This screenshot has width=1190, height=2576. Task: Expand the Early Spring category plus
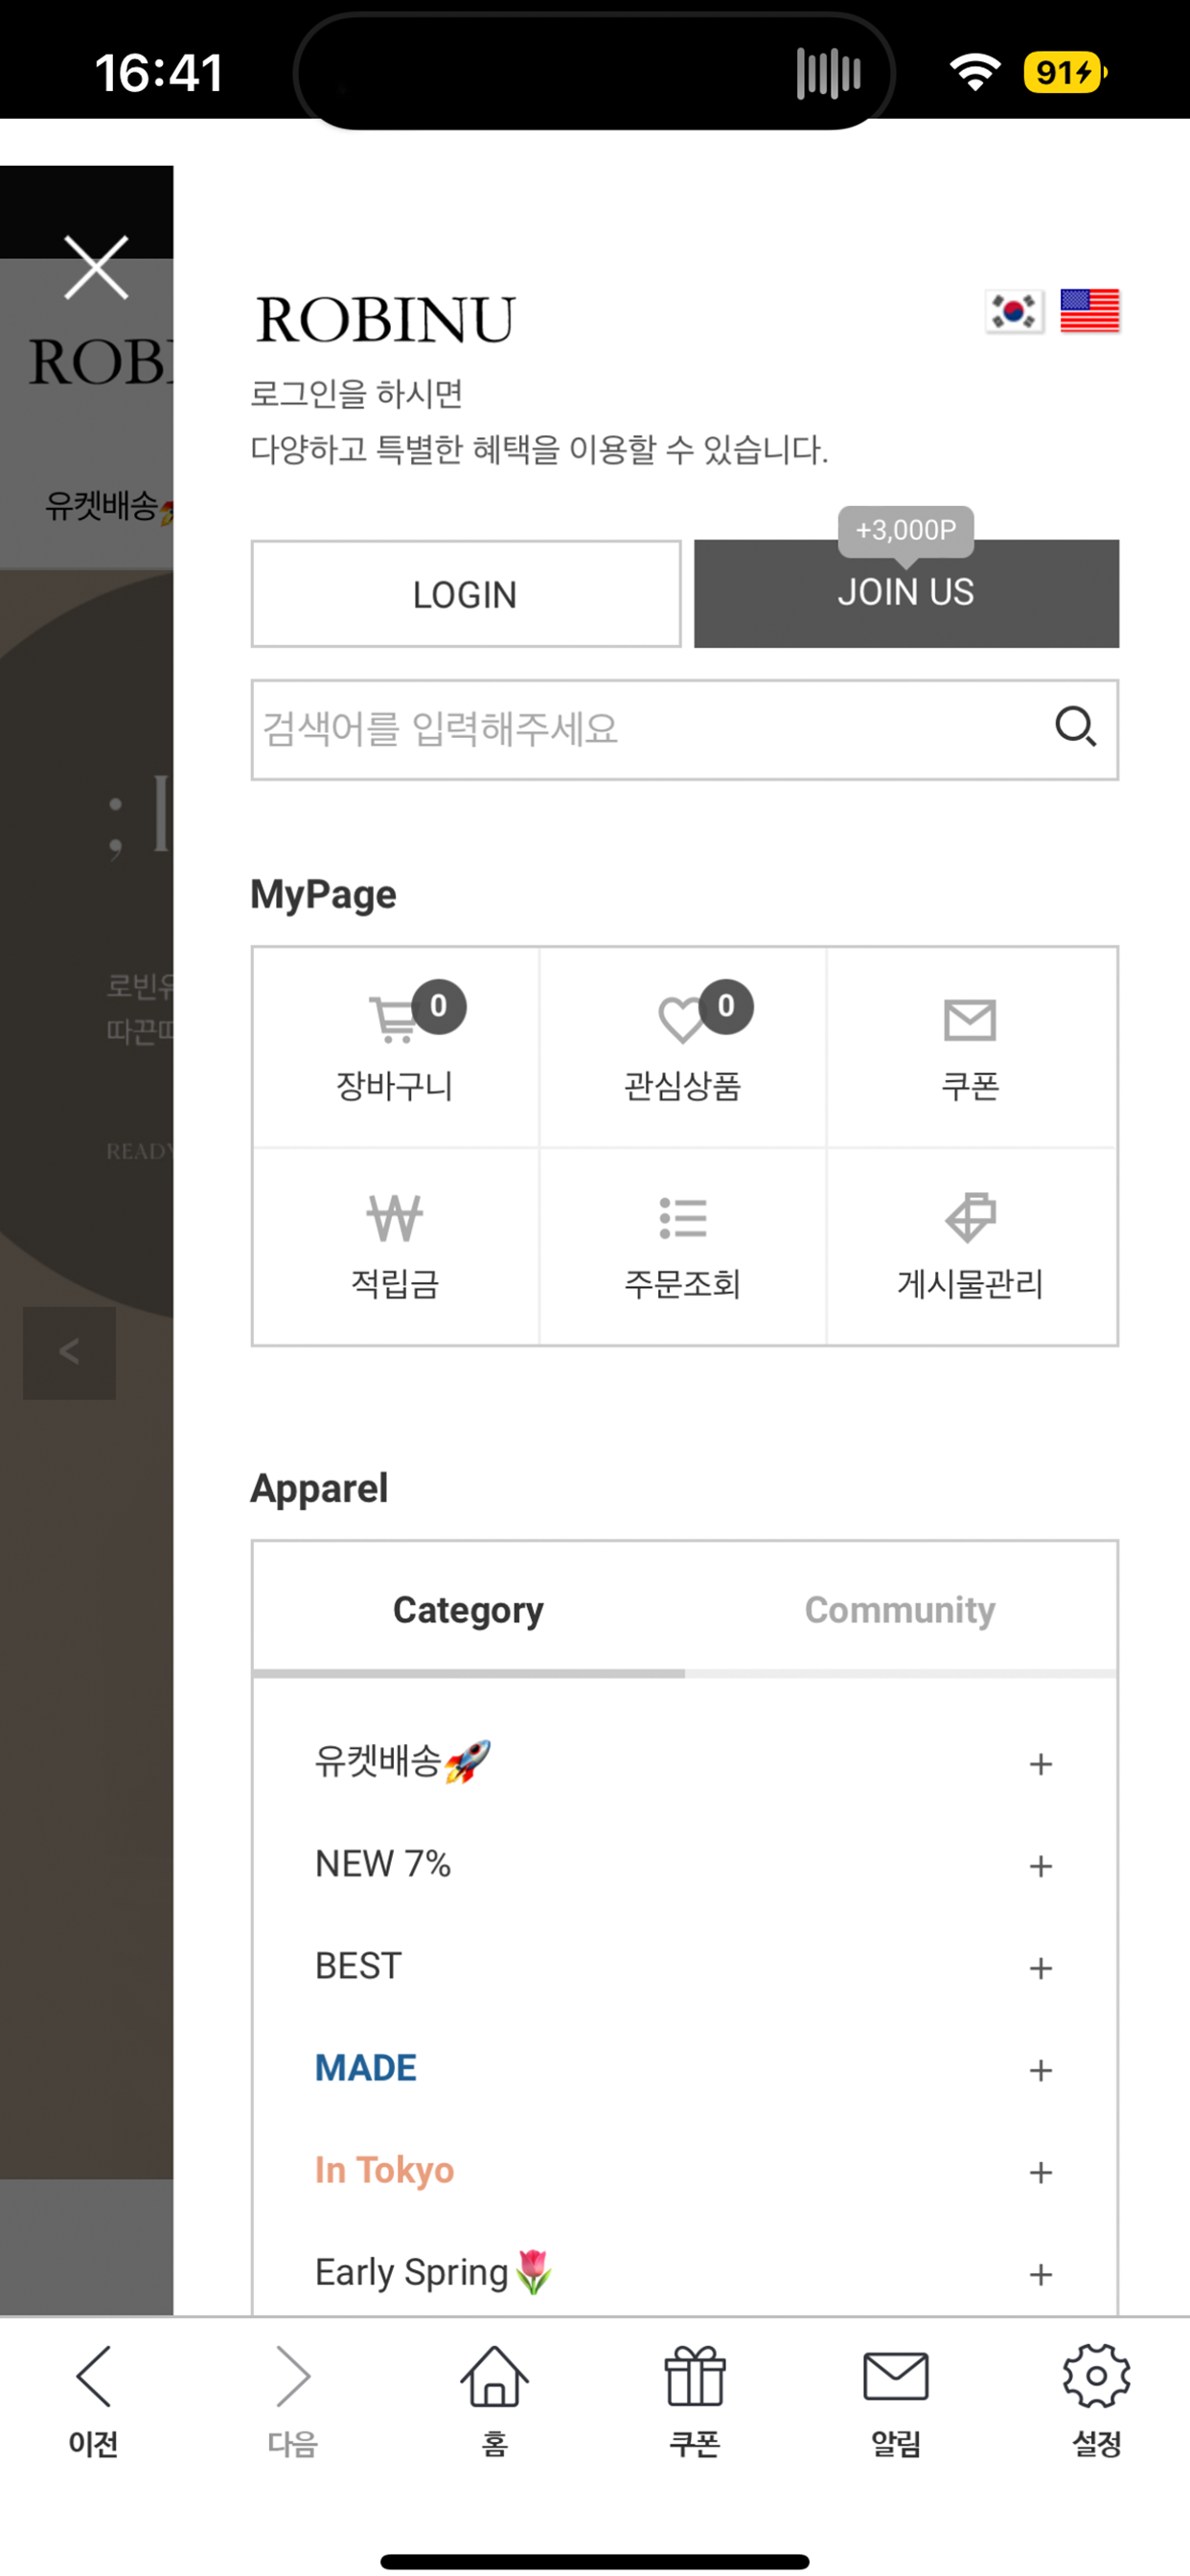pos(1040,2273)
